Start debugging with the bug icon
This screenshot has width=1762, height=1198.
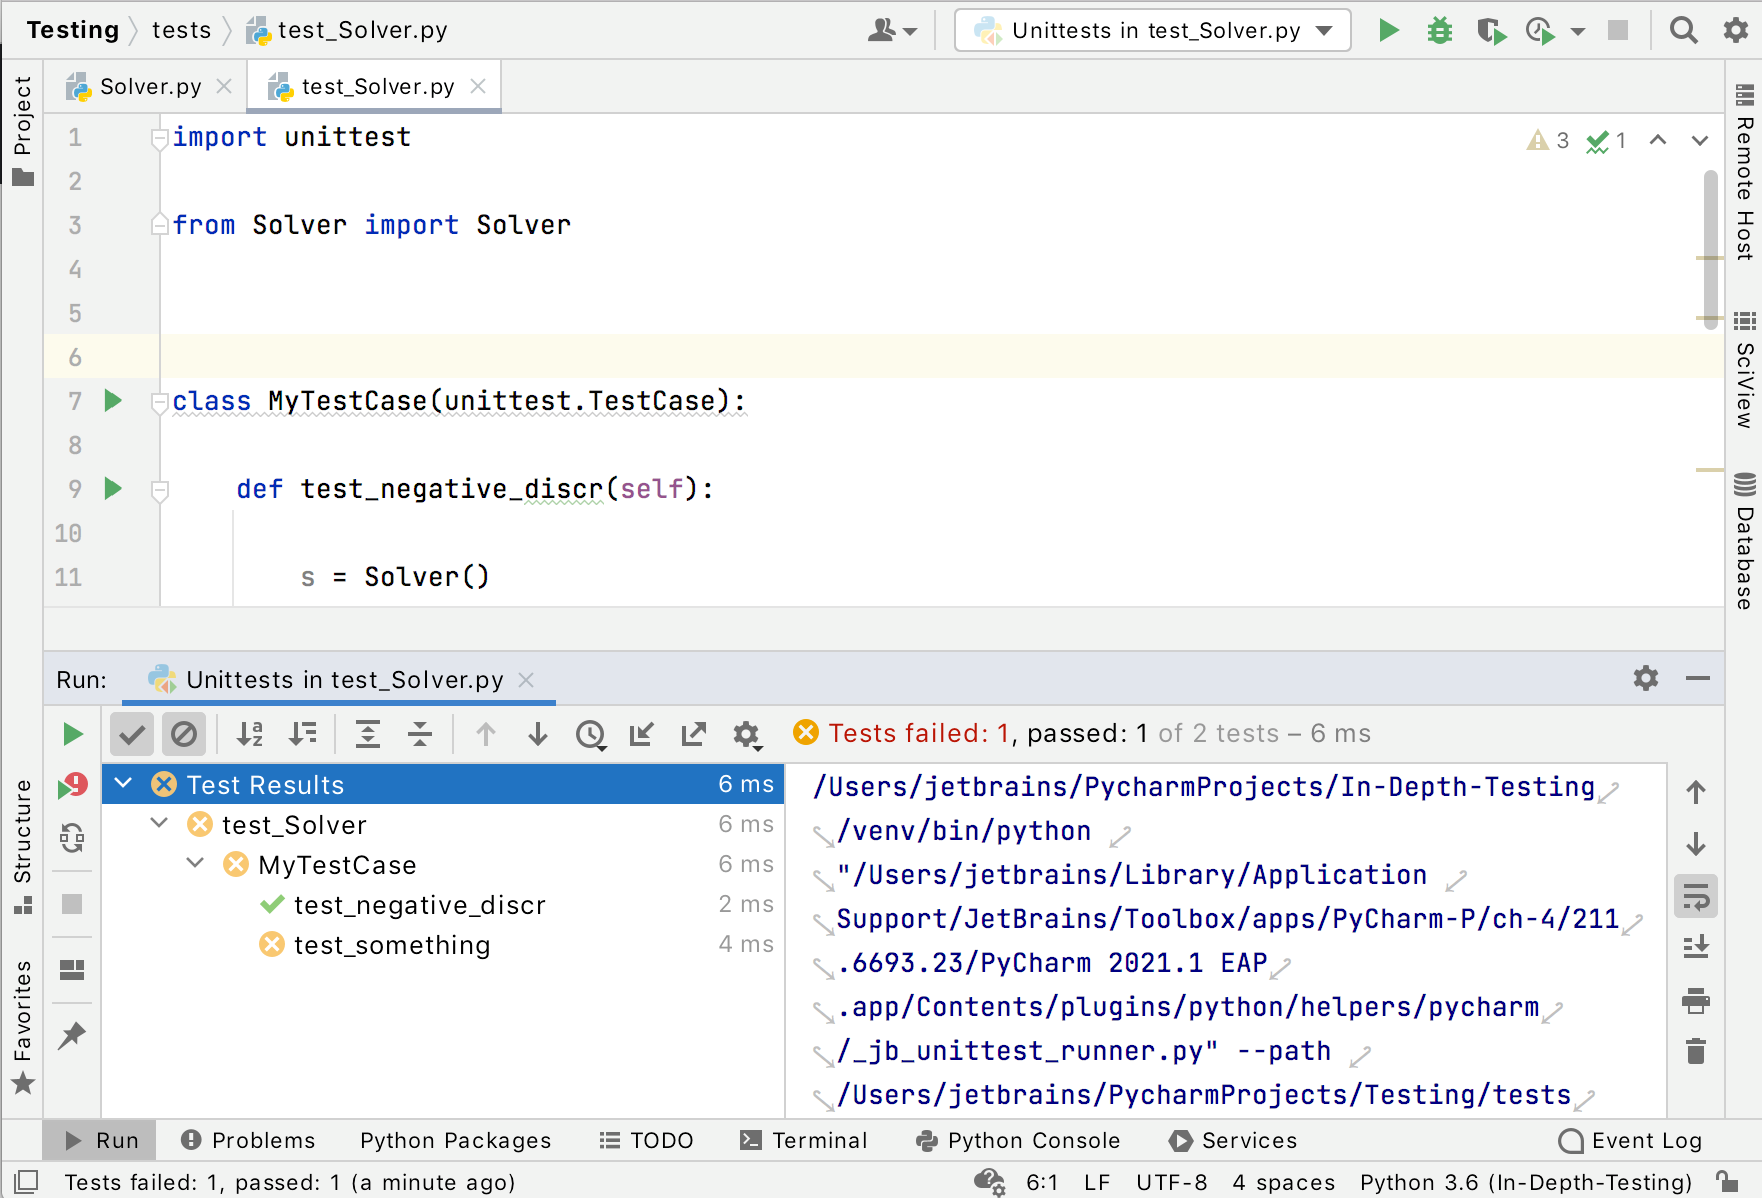(1440, 31)
